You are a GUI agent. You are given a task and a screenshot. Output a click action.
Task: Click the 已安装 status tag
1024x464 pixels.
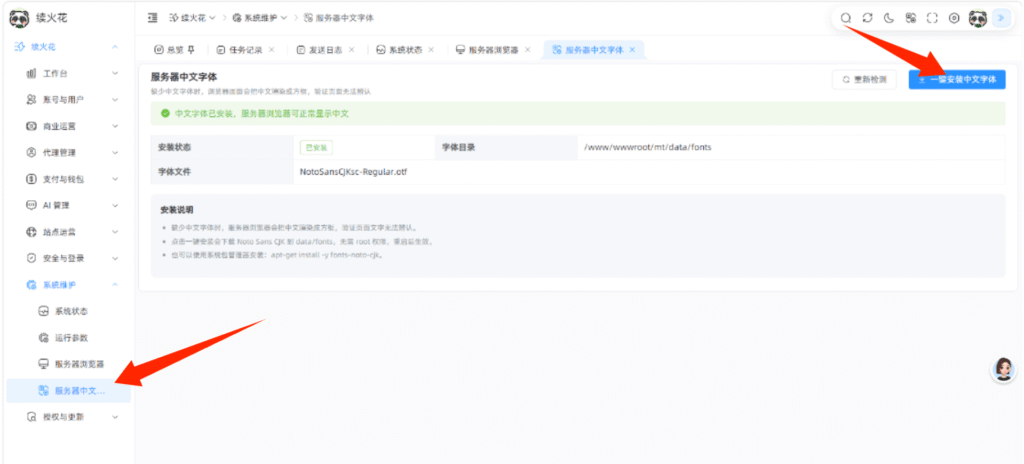pos(317,148)
